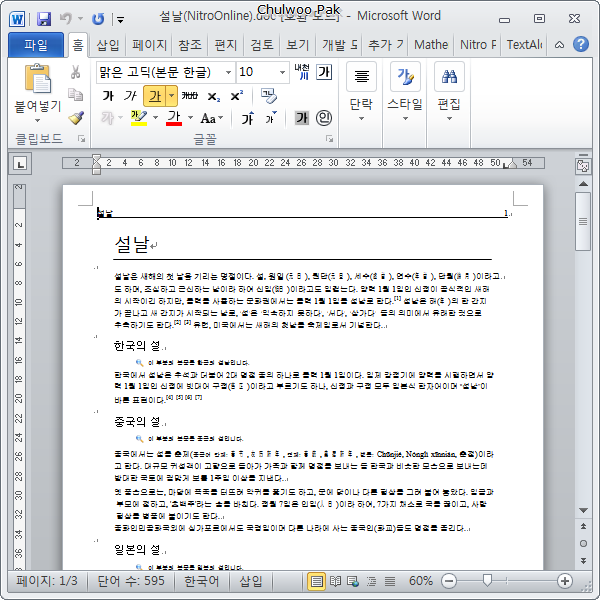
Task: Click the character border 가 icon
Action: [324, 72]
